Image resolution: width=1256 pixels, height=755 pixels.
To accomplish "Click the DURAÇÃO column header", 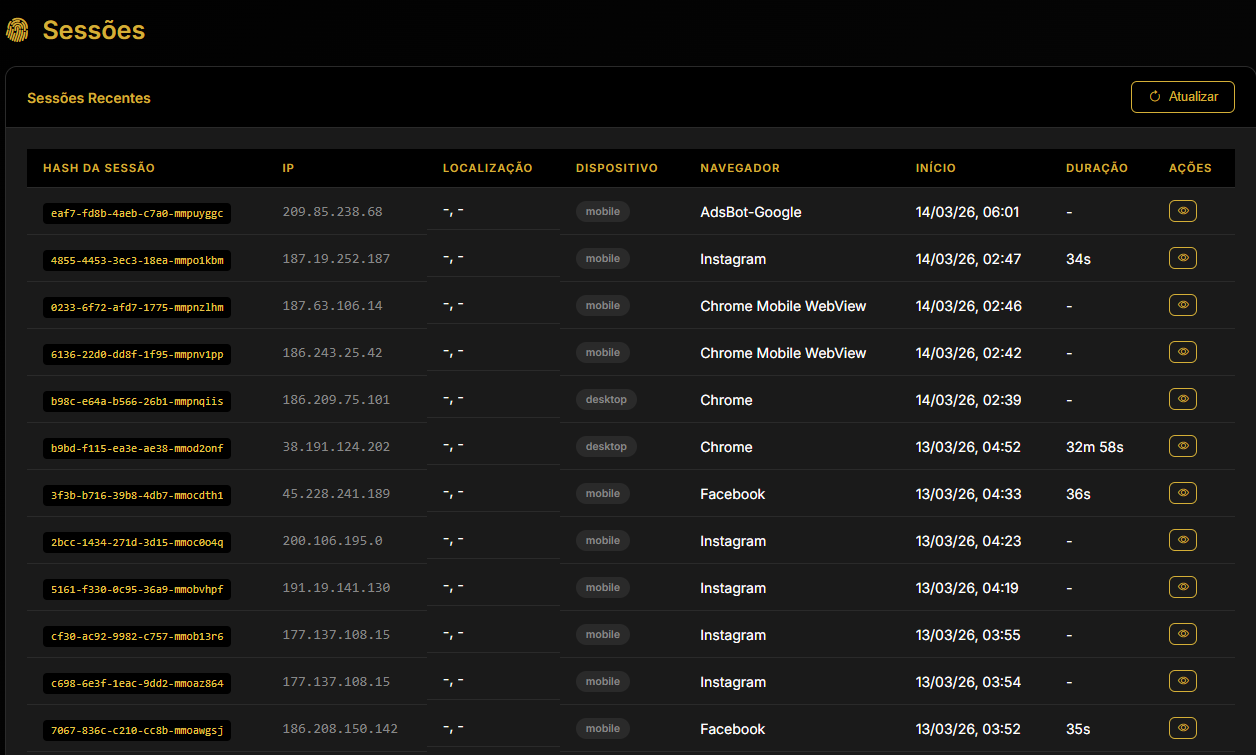I will tap(1096, 168).
